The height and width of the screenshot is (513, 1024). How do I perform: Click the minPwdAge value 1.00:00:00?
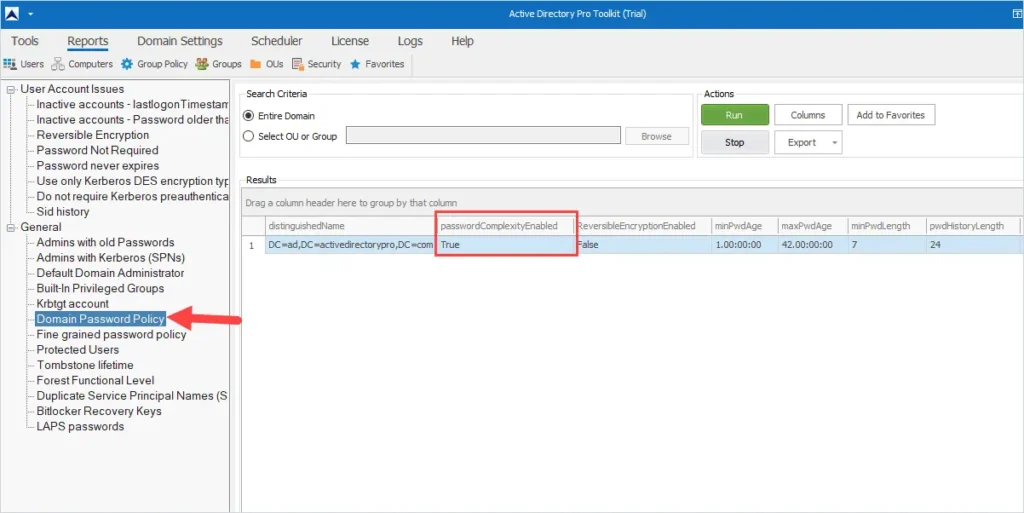[x=744, y=245]
